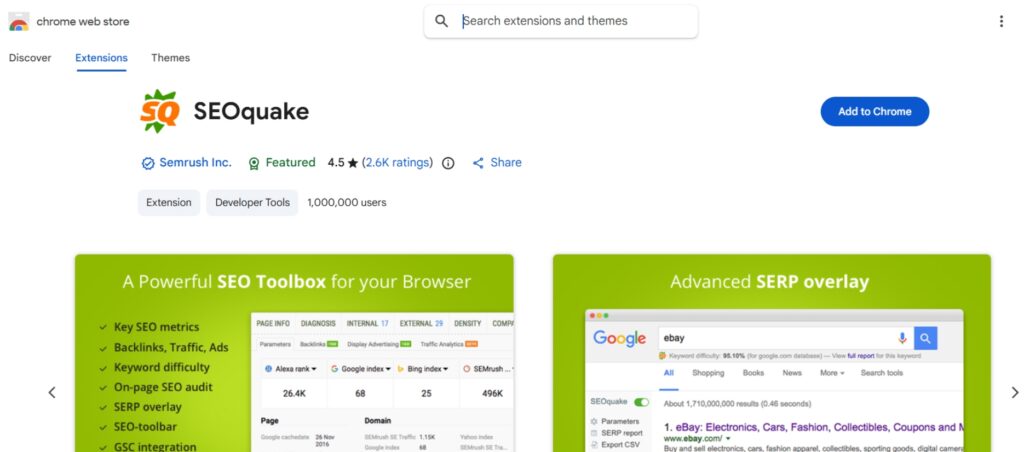Select the EXTERNAL tab in screenshot

[421, 323]
